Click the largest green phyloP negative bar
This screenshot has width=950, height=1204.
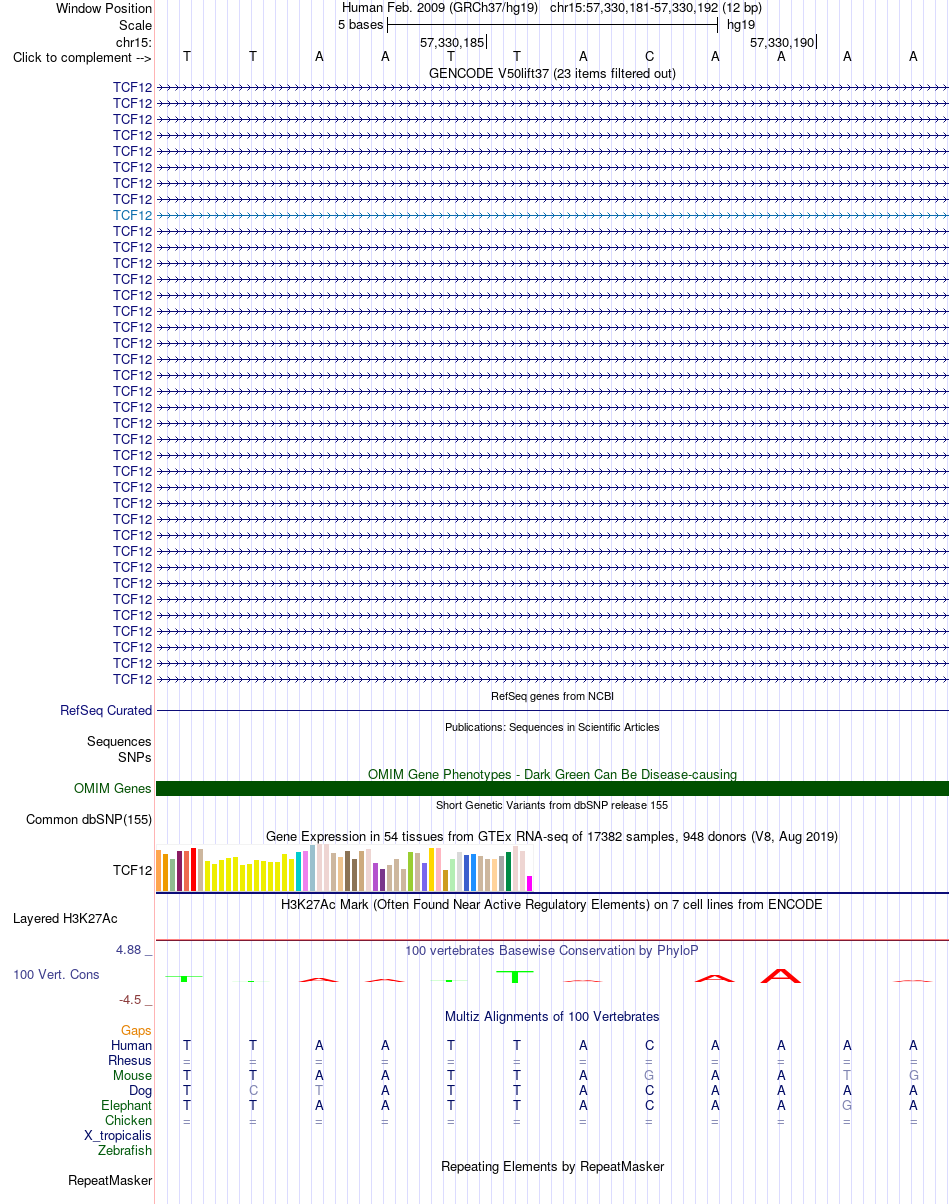[x=515, y=977]
